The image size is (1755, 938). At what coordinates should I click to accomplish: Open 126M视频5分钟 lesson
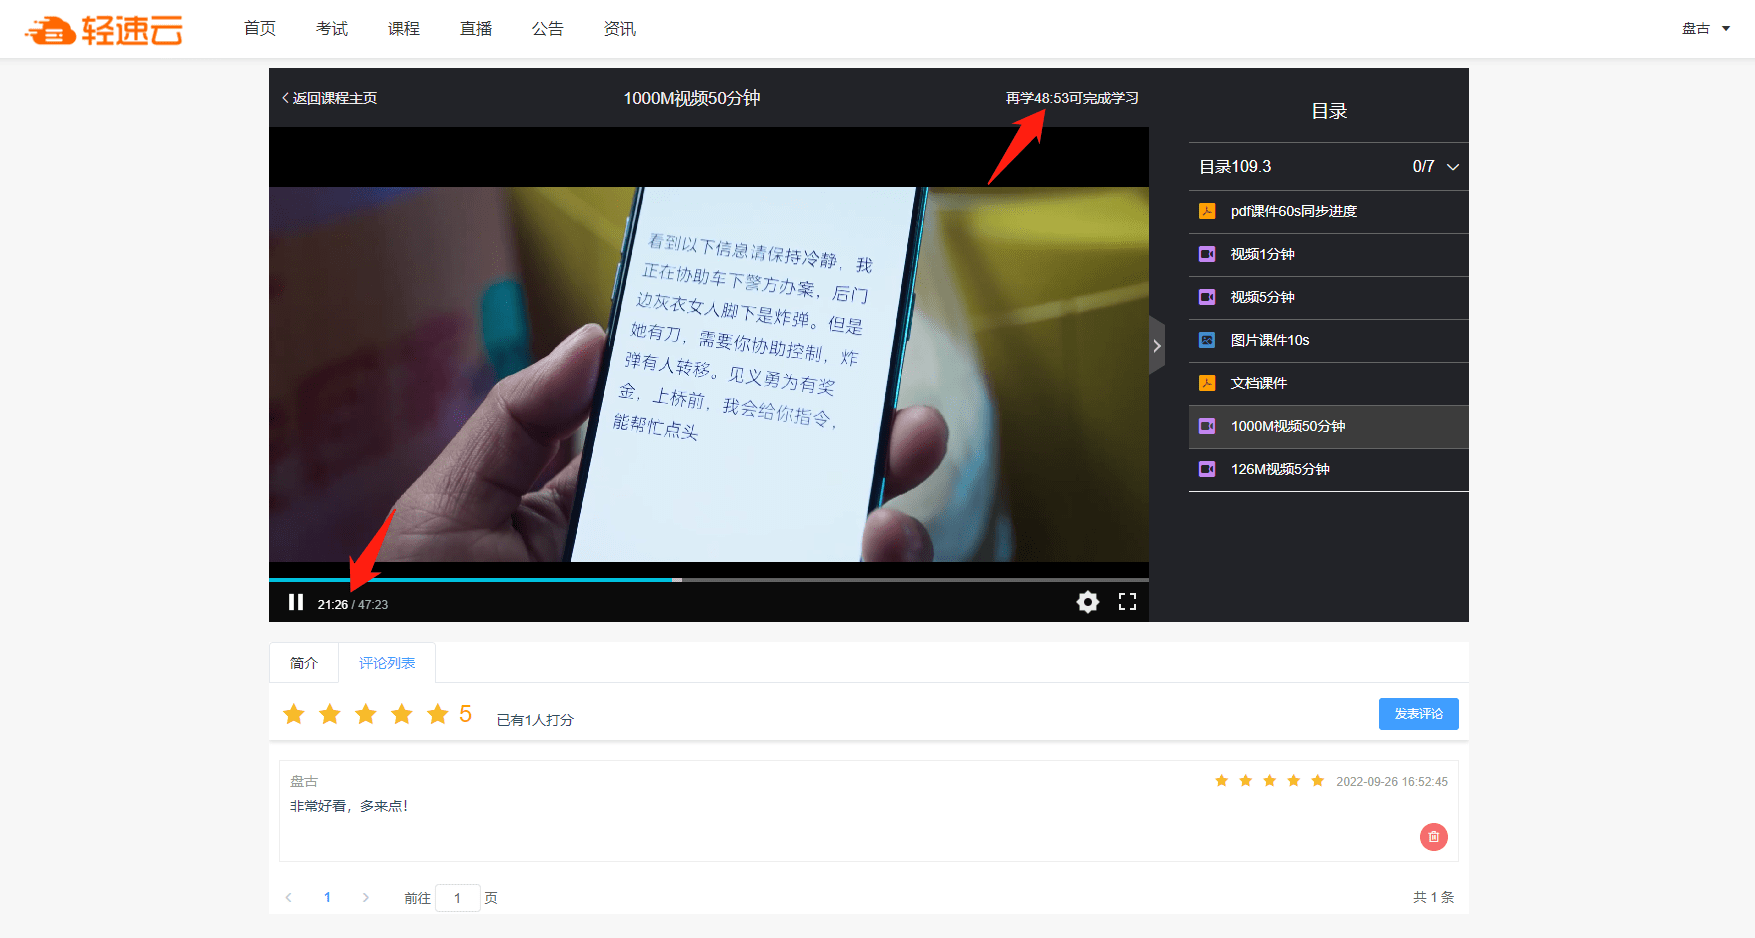[x=1328, y=469]
